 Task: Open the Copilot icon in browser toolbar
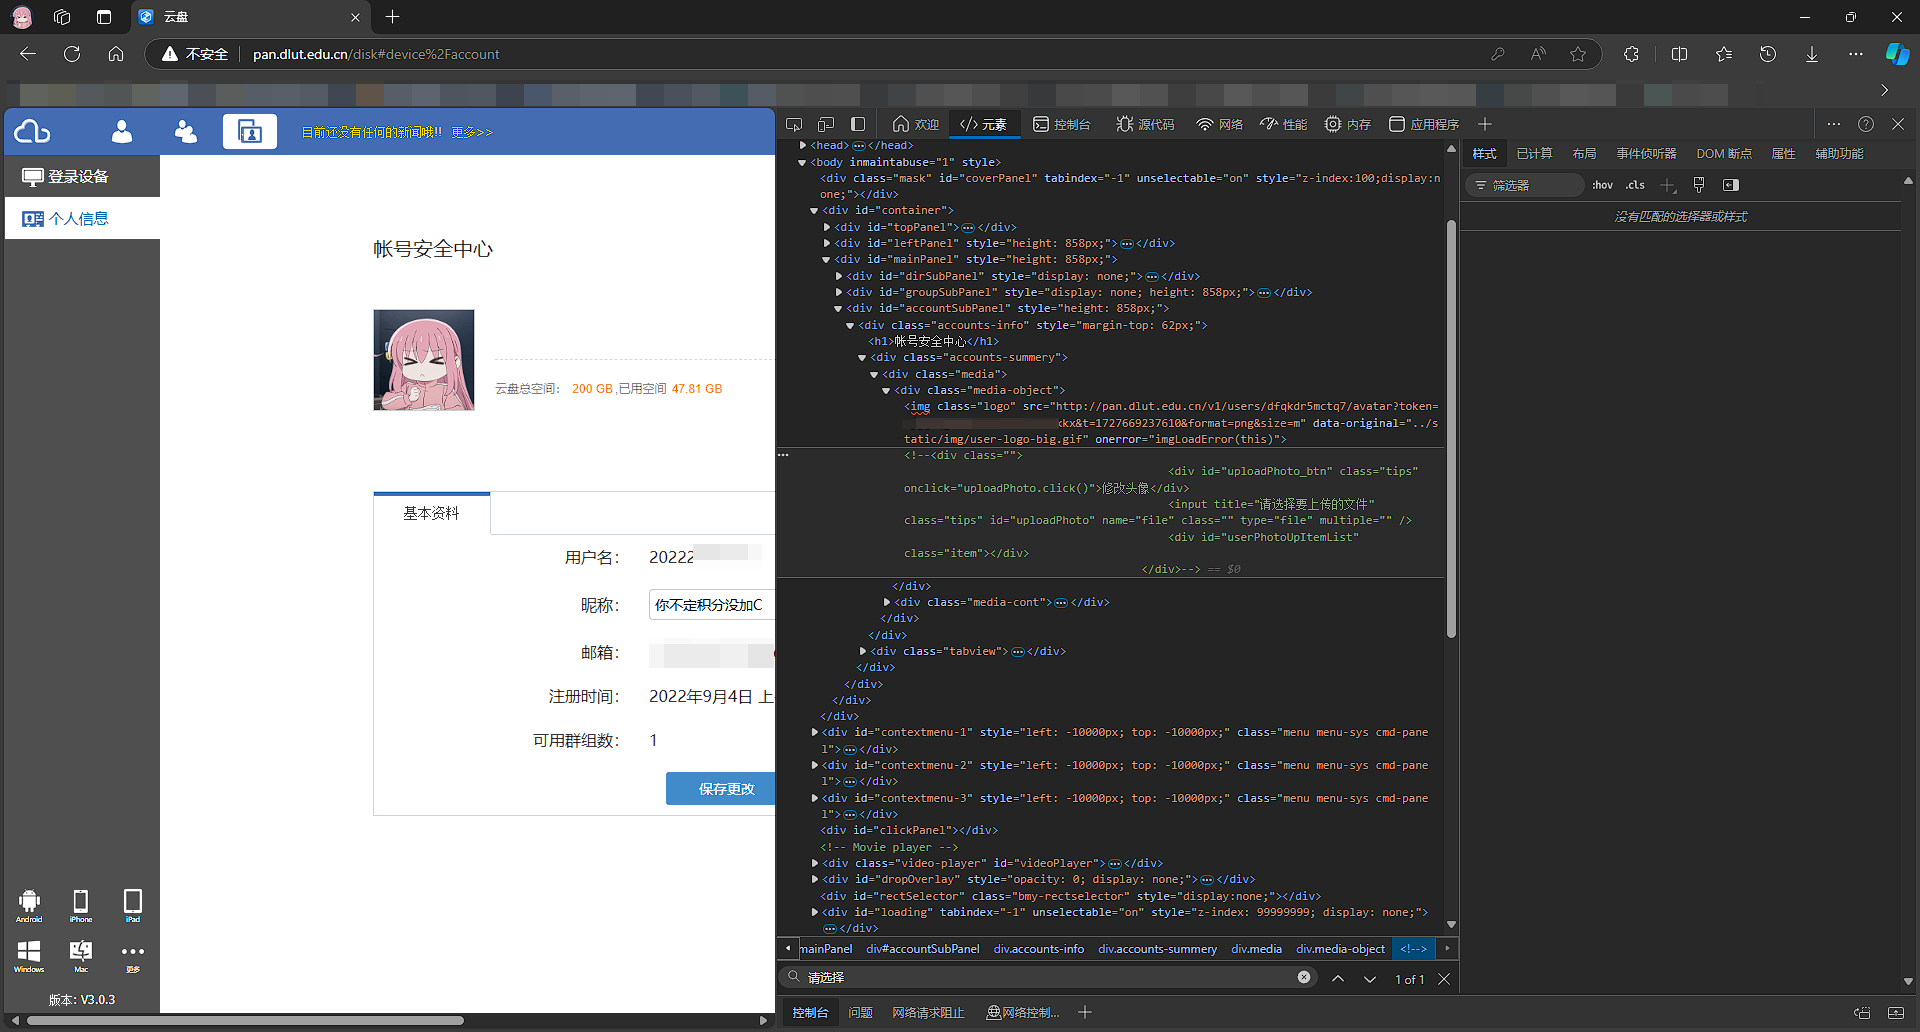1897,54
